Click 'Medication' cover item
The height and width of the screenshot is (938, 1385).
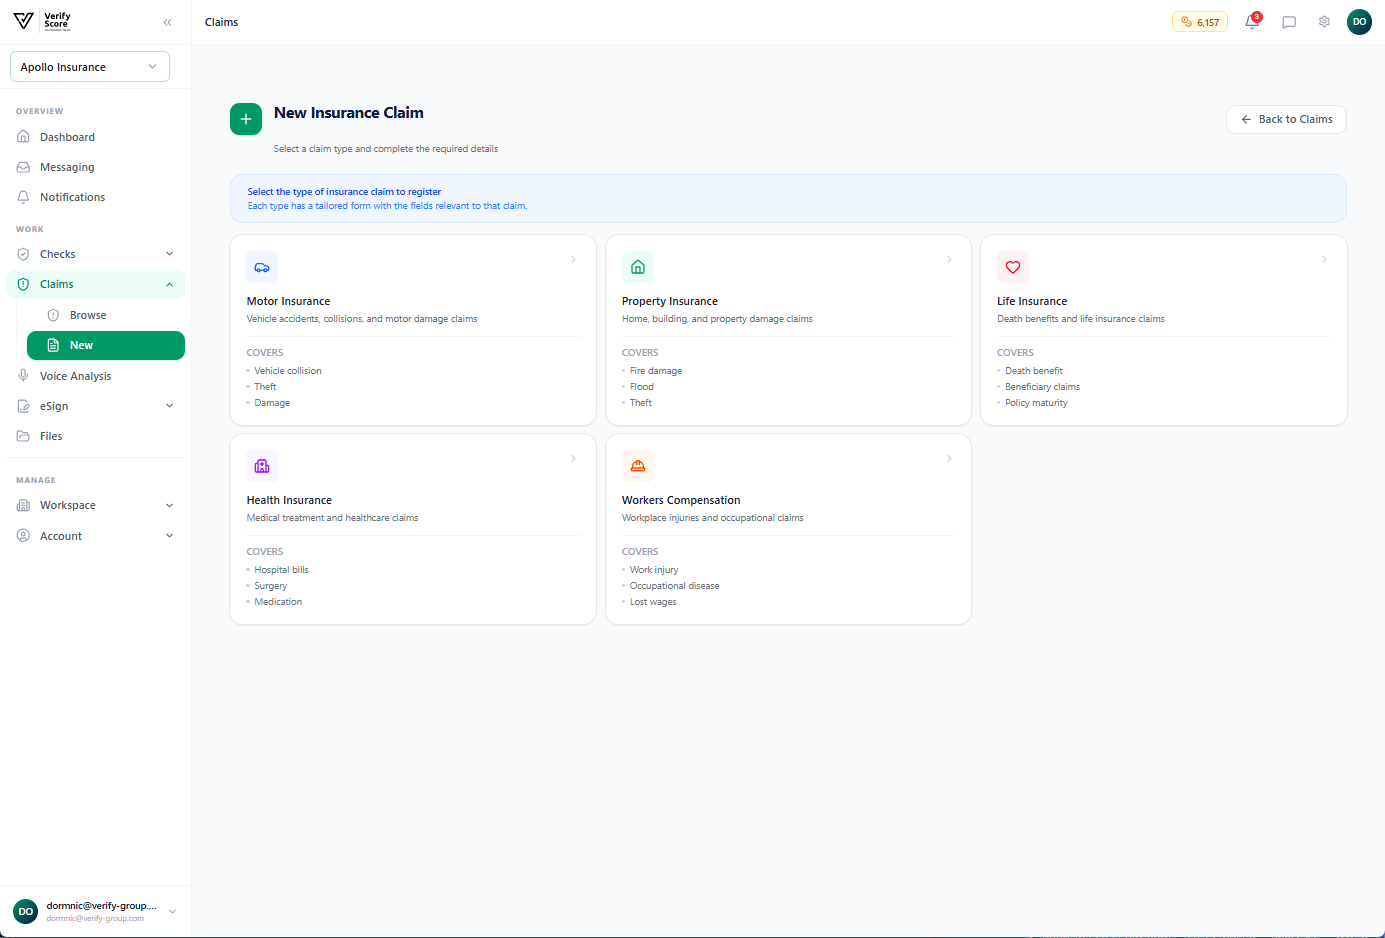(278, 602)
